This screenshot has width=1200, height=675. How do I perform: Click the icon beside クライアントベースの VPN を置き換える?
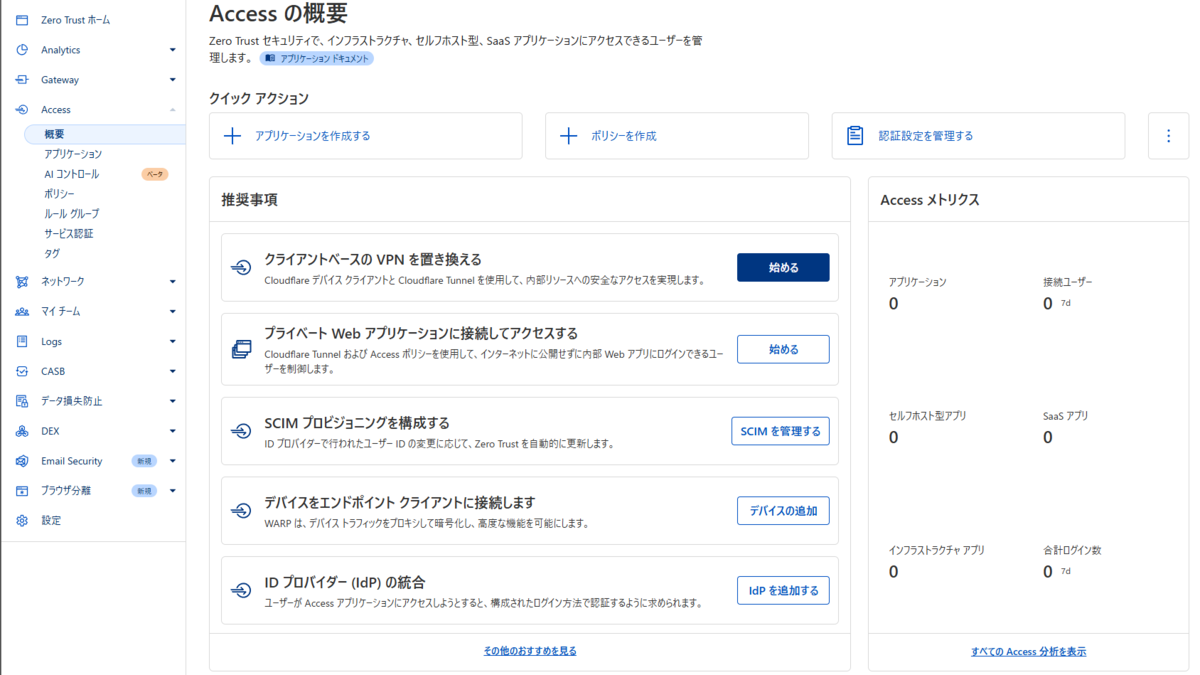coord(241,267)
